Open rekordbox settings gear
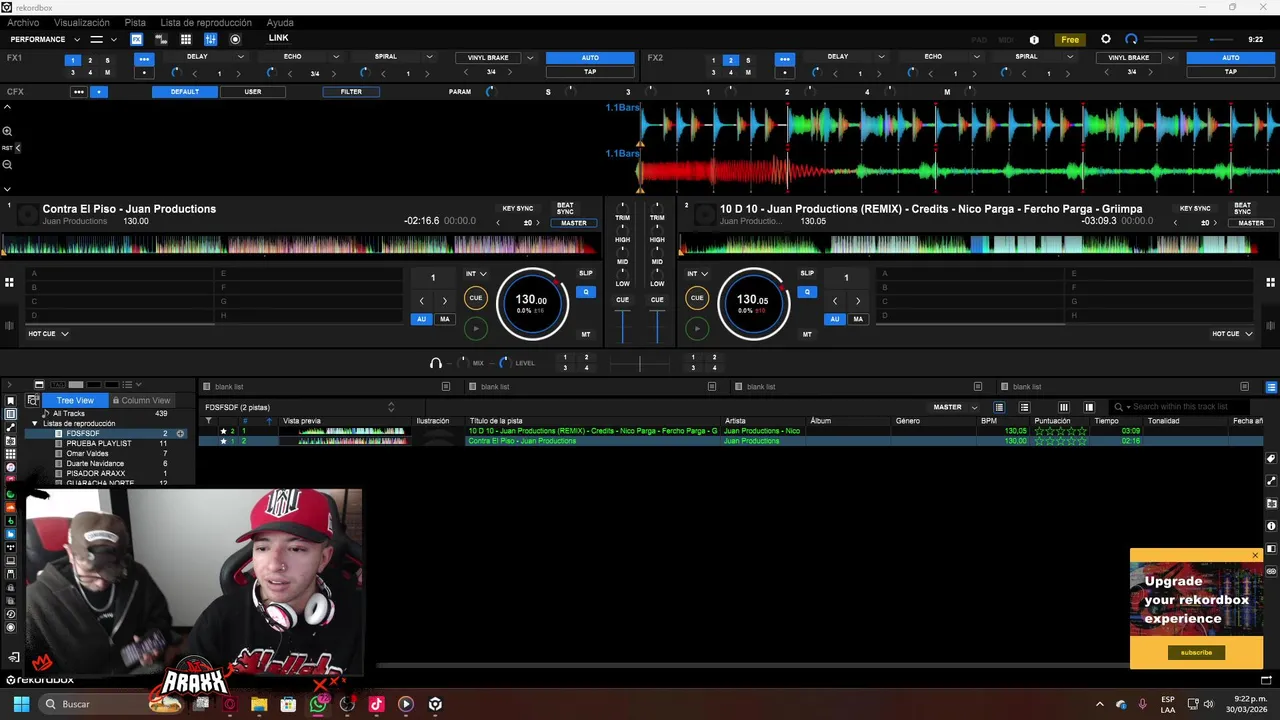The image size is (1280, 720). [1105, 39]
